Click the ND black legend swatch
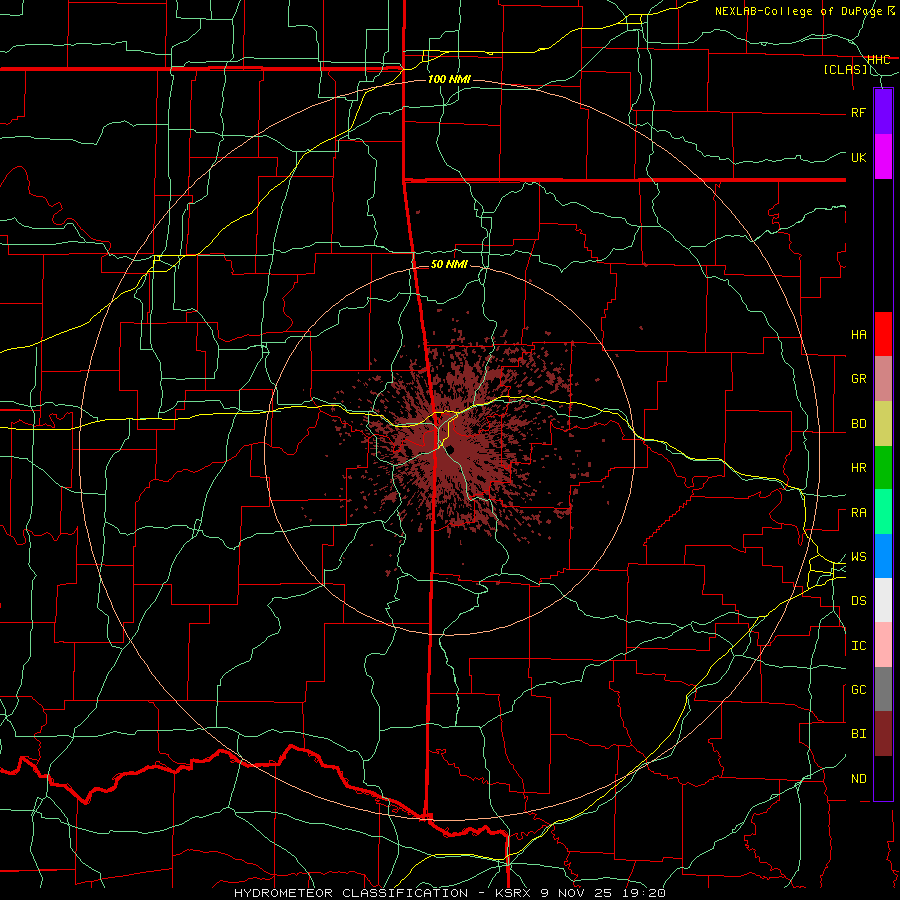 pyautogui.click(x=883, y=778)
